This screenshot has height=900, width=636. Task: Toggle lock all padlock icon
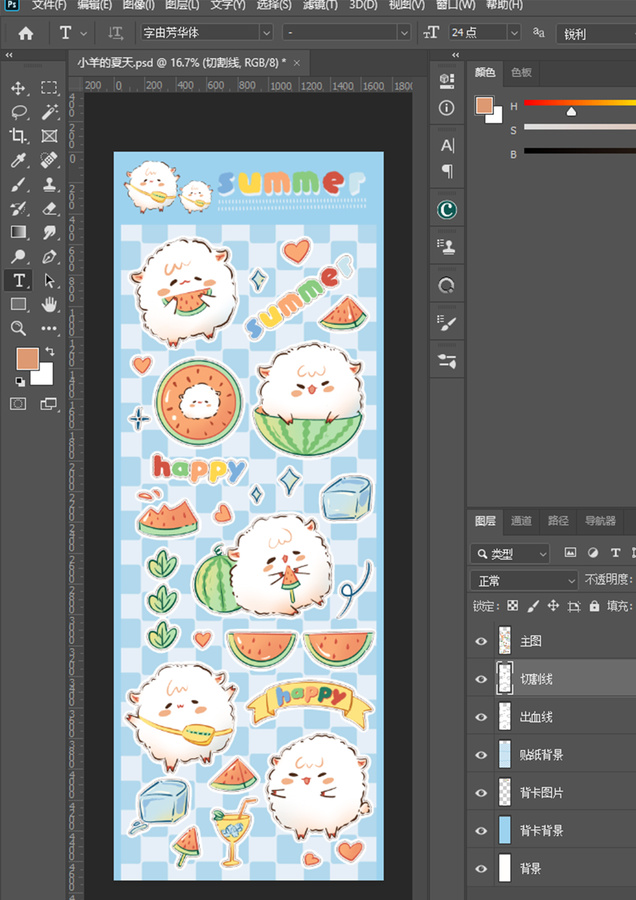click(594, 606)
